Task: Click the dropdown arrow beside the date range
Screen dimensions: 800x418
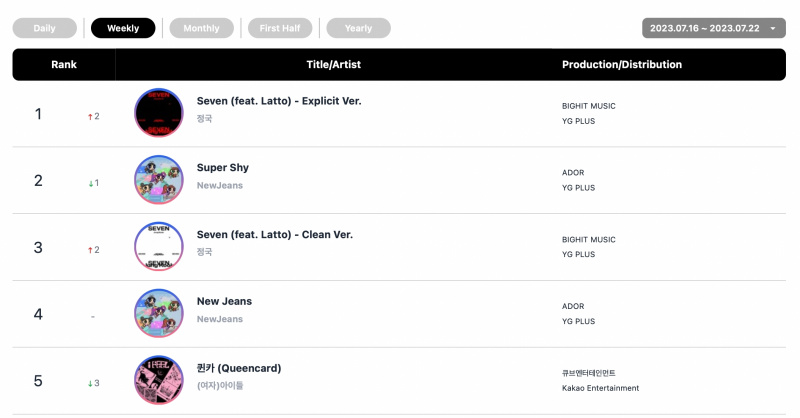Action: click(773, 29)
